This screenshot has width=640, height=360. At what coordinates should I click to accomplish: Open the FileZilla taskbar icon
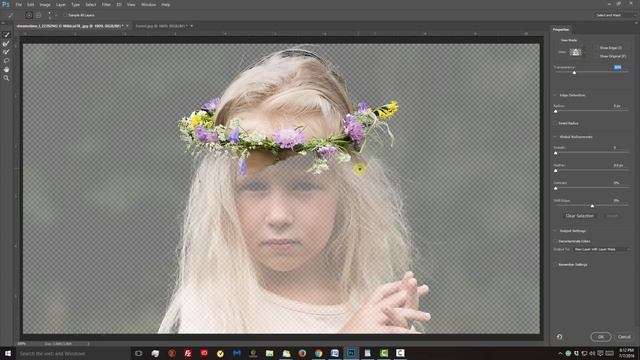pos(188,353)
